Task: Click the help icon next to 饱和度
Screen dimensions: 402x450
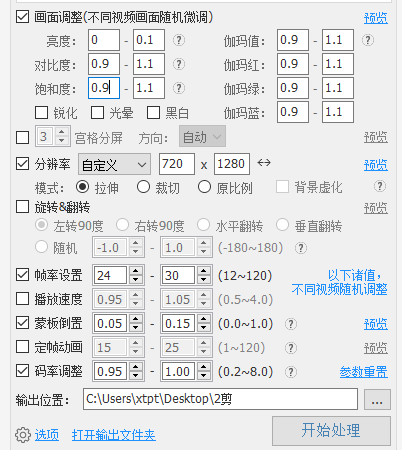Action: click(179, 88)
